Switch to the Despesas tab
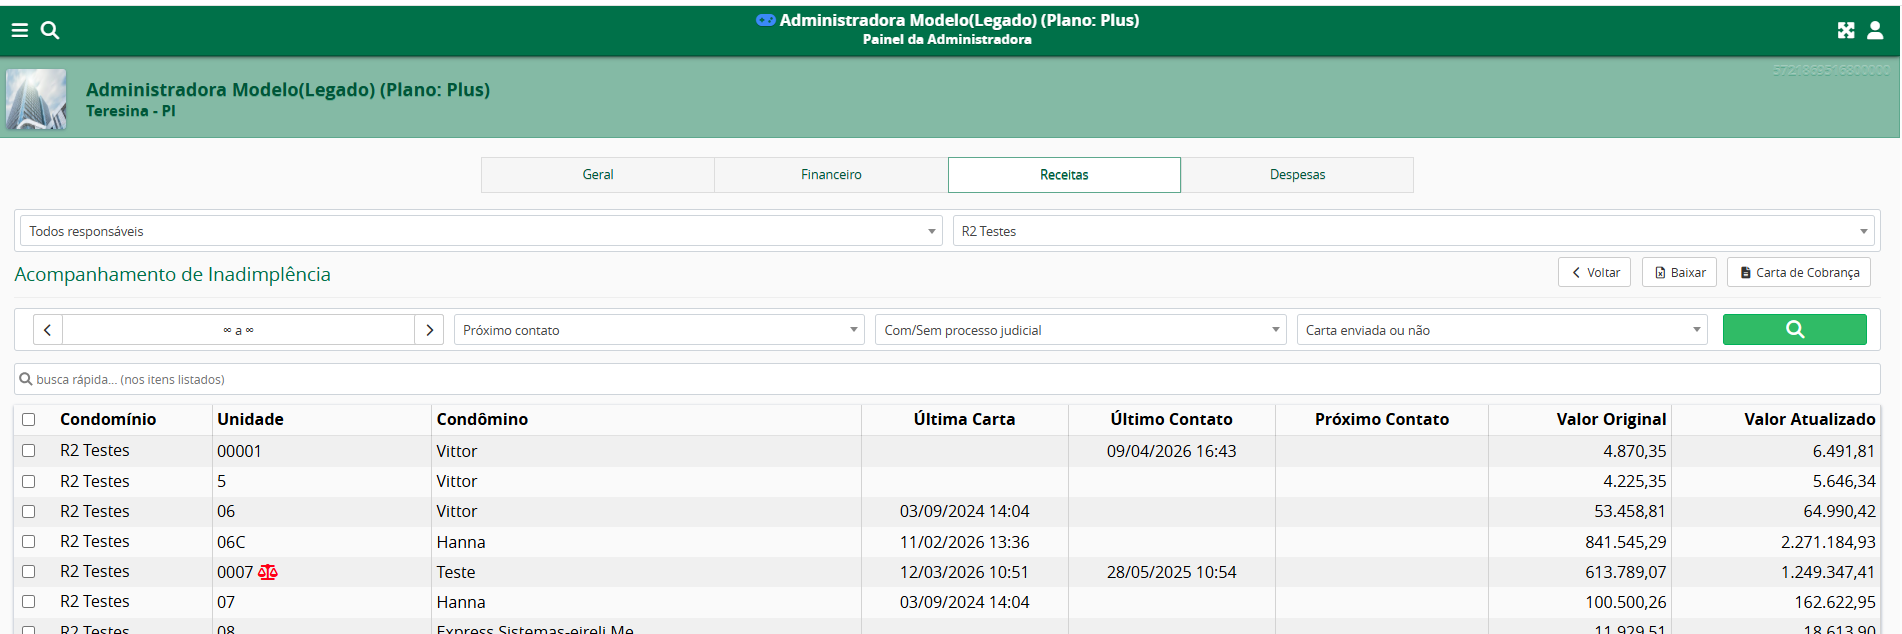Viewport: 1902px width, 634px height. click(x=1297, y=175)
